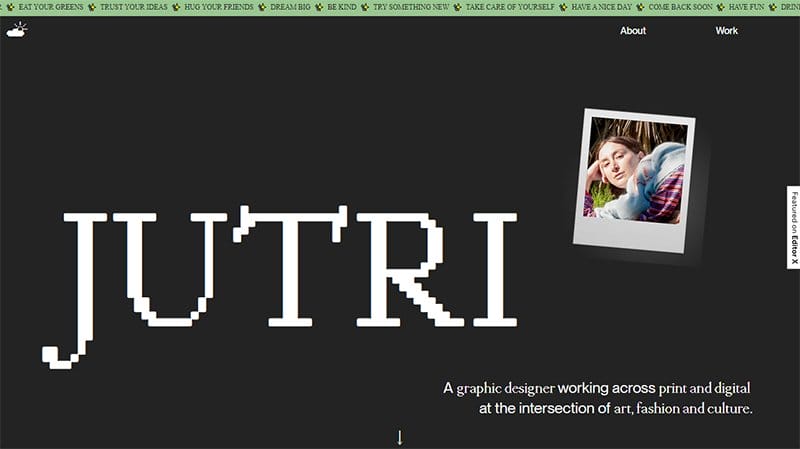
Task: Click the large JUTRI title text
Action: tap(280, 287)
